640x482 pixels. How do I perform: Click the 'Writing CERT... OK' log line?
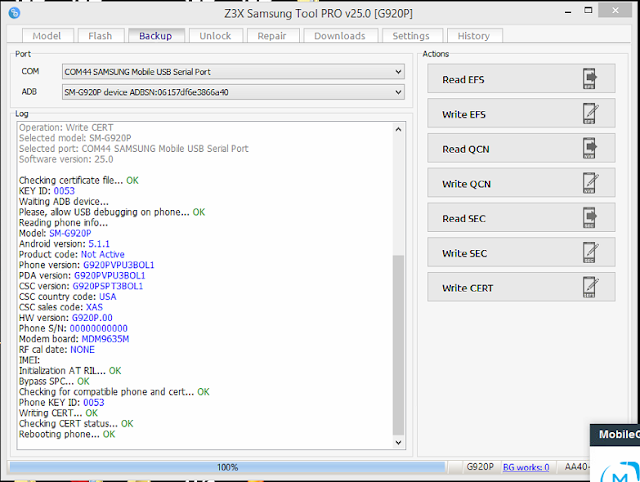pyautogui.click(x=58, y=413)
